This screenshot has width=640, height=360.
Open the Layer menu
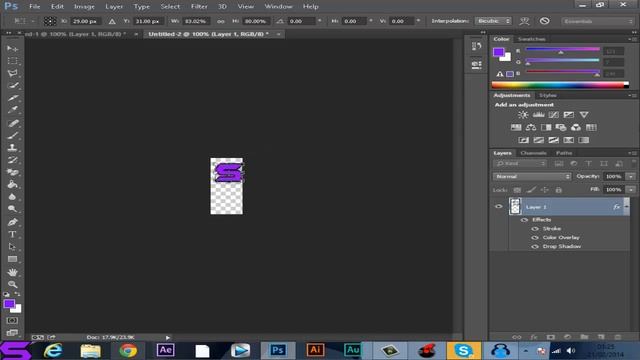point(114,7)
